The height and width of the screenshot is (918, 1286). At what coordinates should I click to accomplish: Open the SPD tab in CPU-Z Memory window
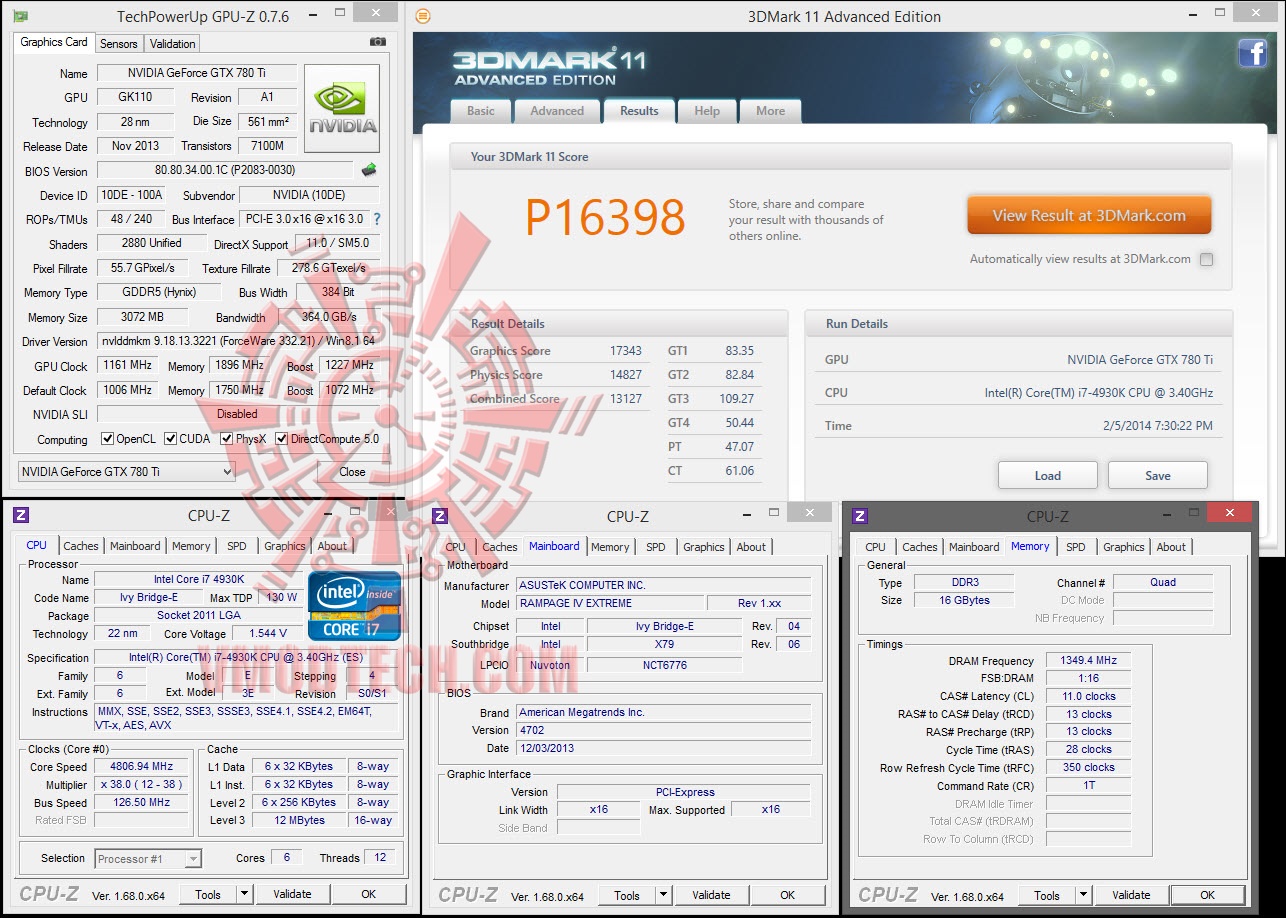(x=1076, y=547)
